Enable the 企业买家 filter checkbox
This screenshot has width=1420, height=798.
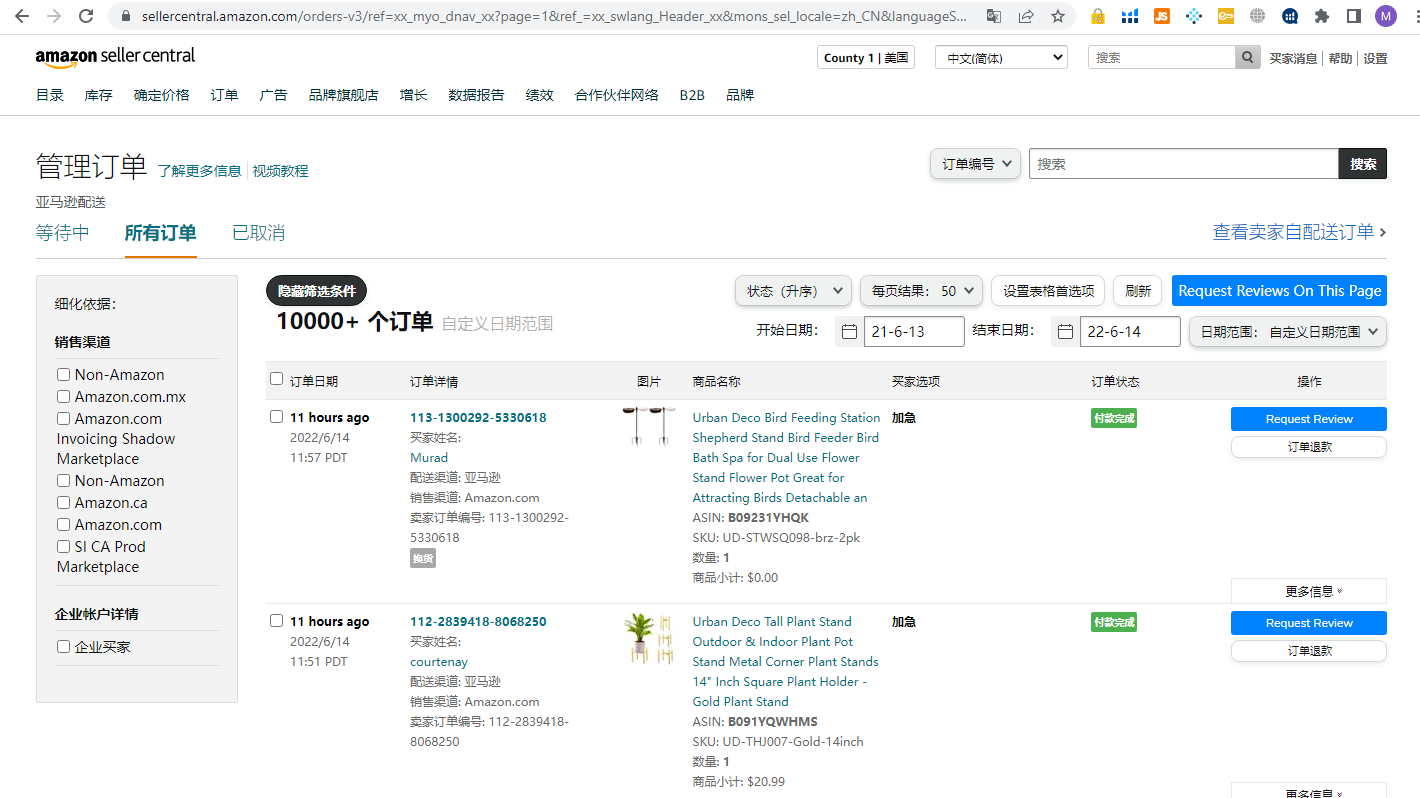click(64, 647)
